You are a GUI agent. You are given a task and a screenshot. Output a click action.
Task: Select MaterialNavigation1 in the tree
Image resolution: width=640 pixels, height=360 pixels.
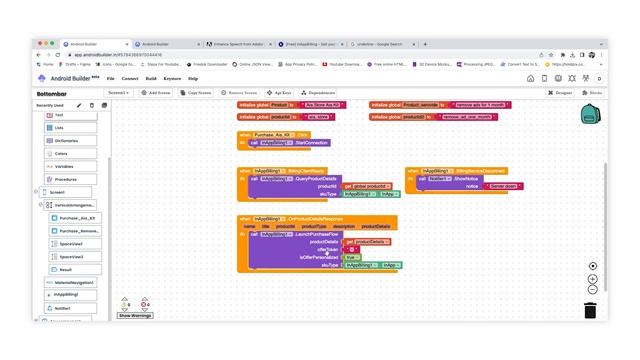[71, 282]
